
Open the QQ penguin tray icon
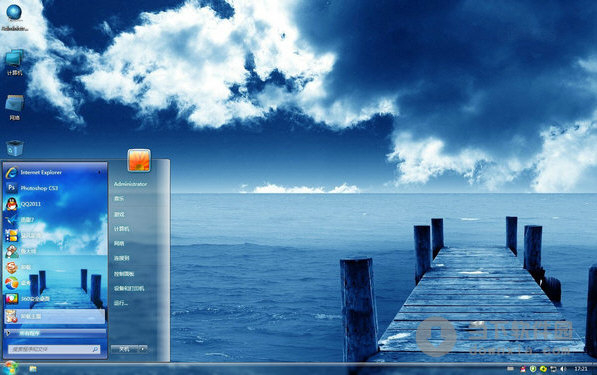[x=523, y=369]
